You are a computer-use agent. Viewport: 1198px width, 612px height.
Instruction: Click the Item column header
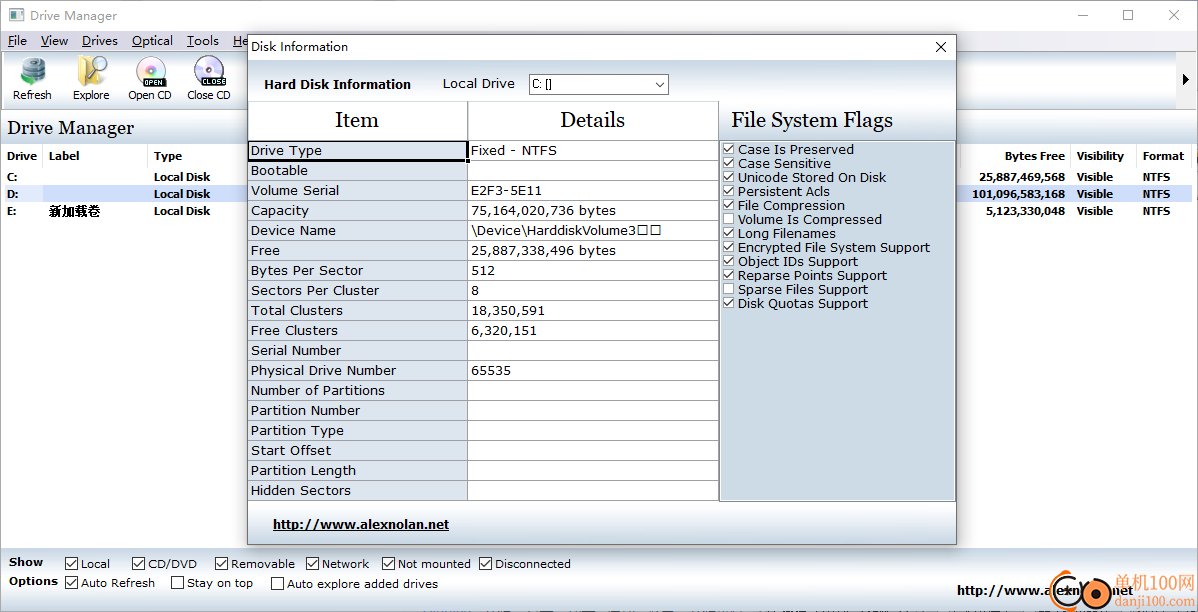pyautogui.click(x=357, y=121)
